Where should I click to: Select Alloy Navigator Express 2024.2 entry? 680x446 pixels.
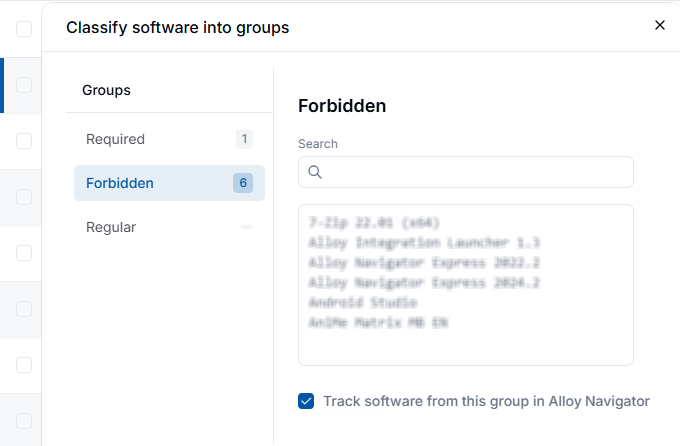coord(424,282)
